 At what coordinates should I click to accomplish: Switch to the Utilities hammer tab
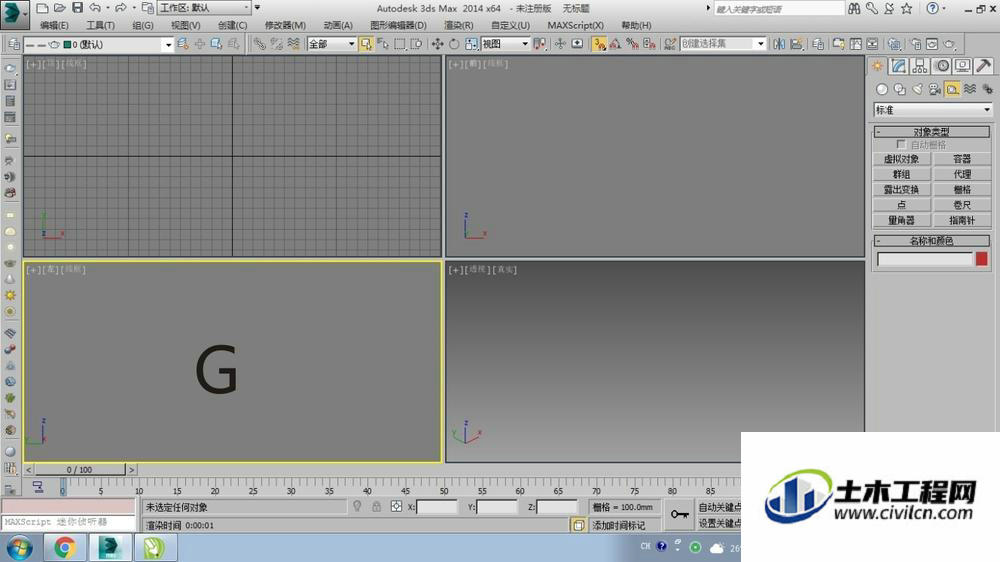pos(984,66)
